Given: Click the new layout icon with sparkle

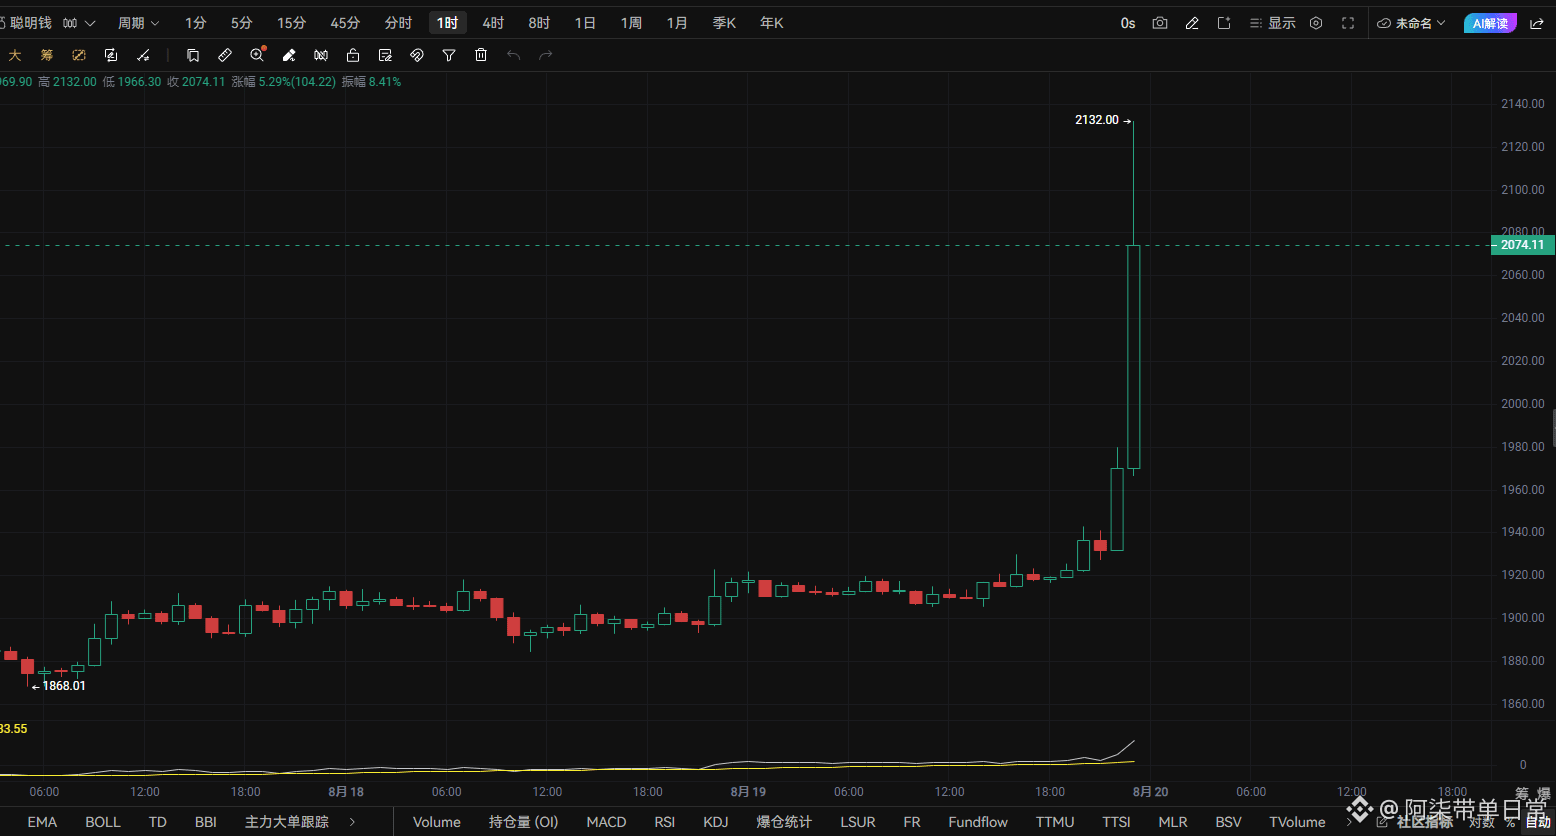Looking at the screenshot, I should (x=1224, y=23).
